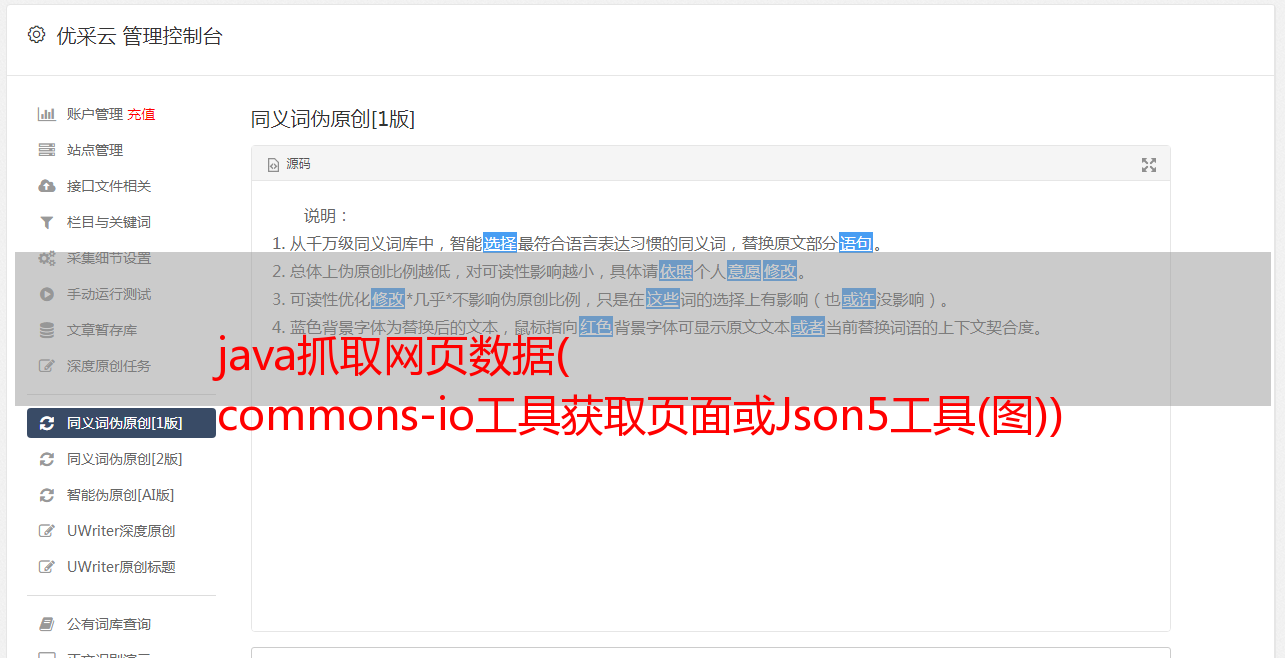The height and width of the screenshot is (658, 1285).
Task: Click the refresh icon beside 智能伪原创[AI版]
Action: point(46,495)
